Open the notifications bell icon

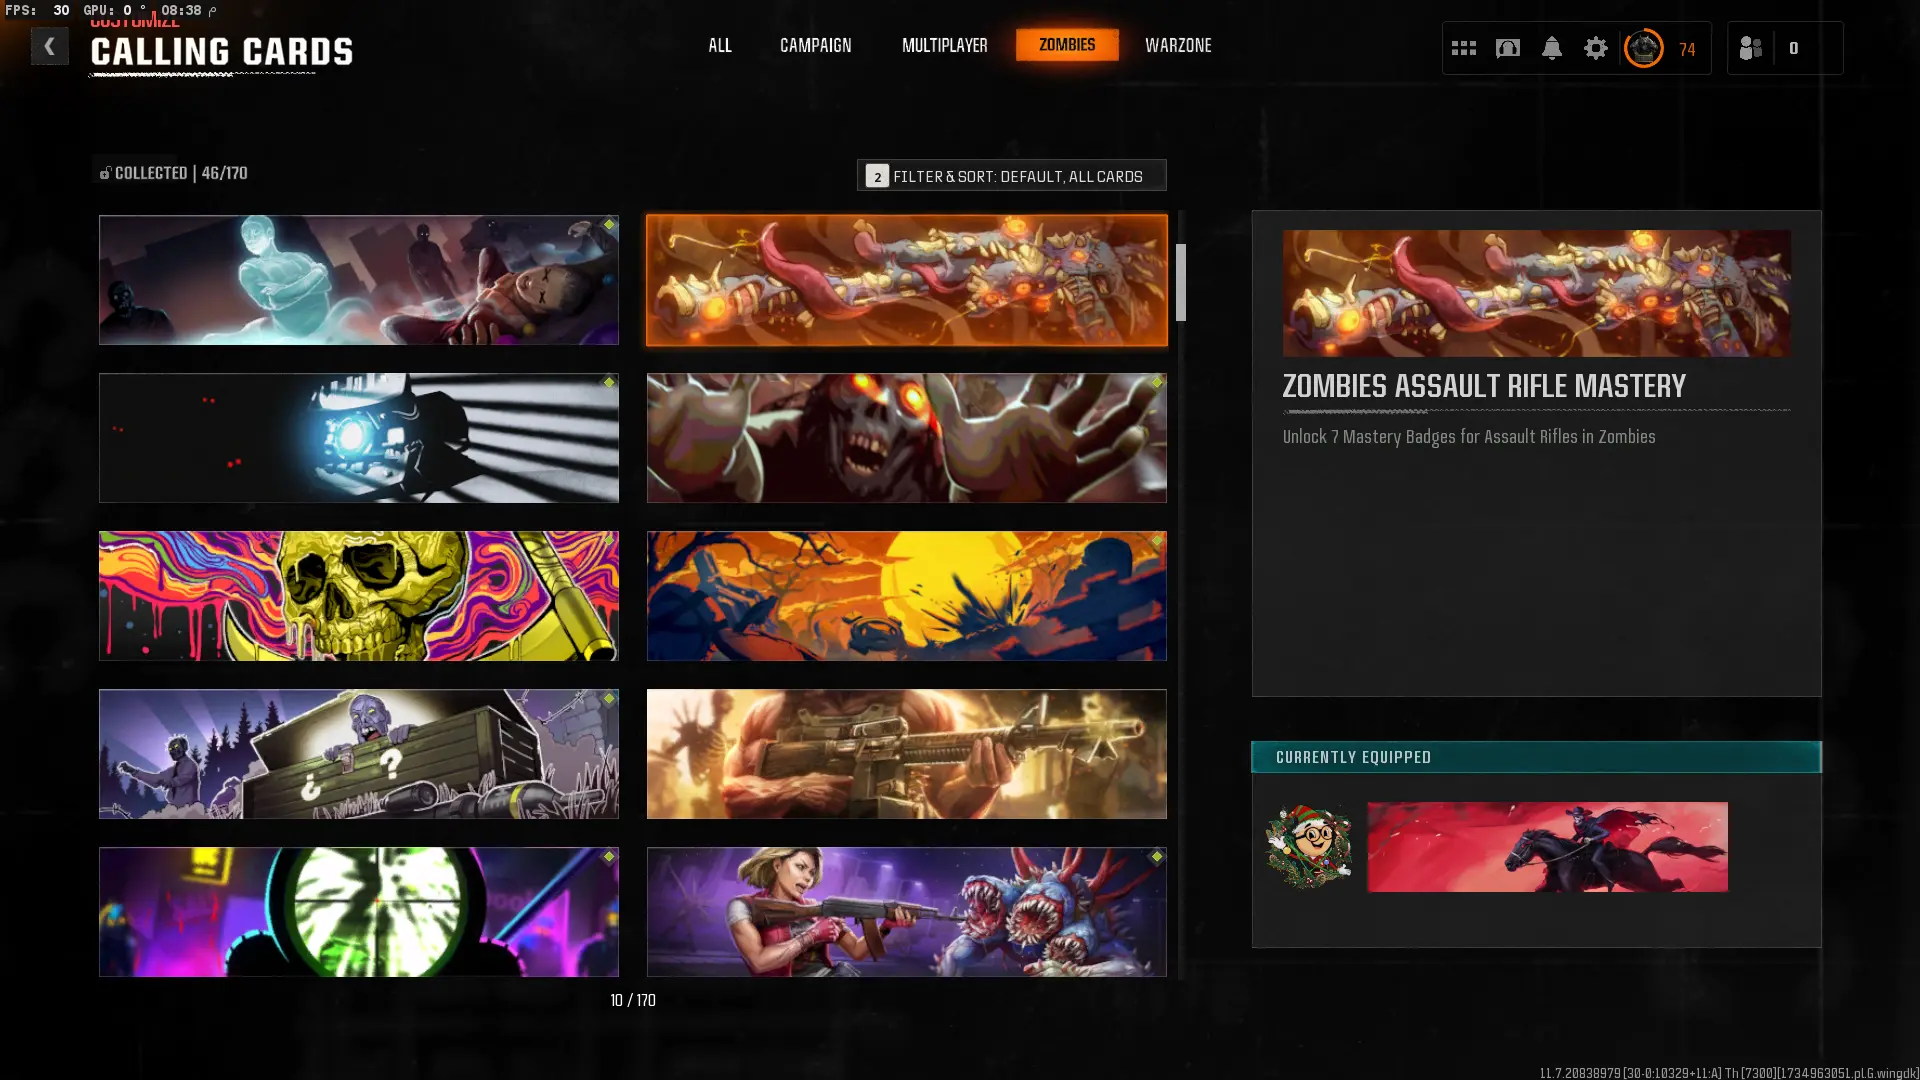(1551, 48)
